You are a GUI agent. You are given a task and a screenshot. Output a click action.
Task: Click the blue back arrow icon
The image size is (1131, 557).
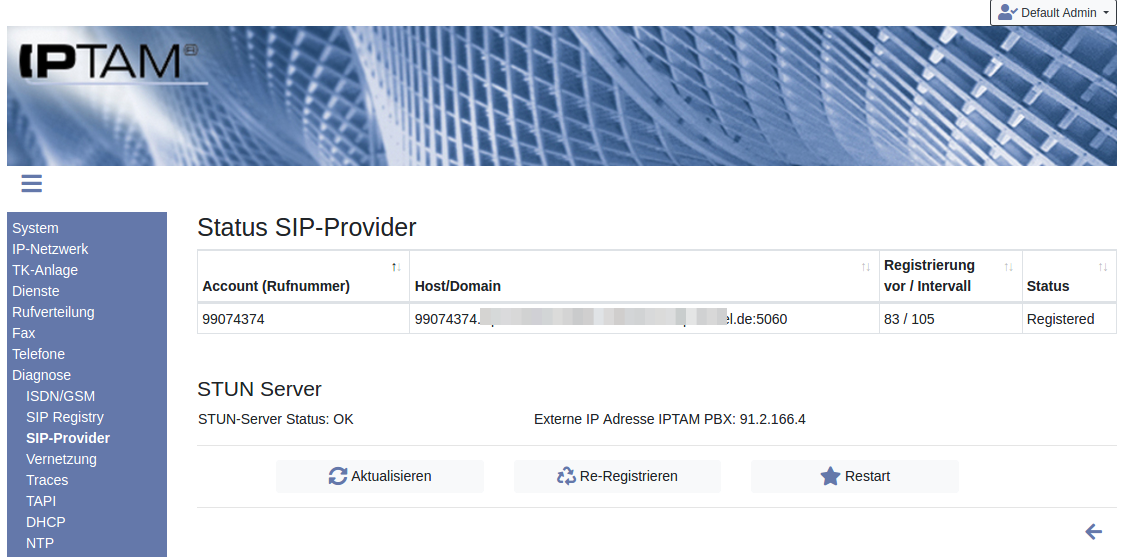[1093, 532]
